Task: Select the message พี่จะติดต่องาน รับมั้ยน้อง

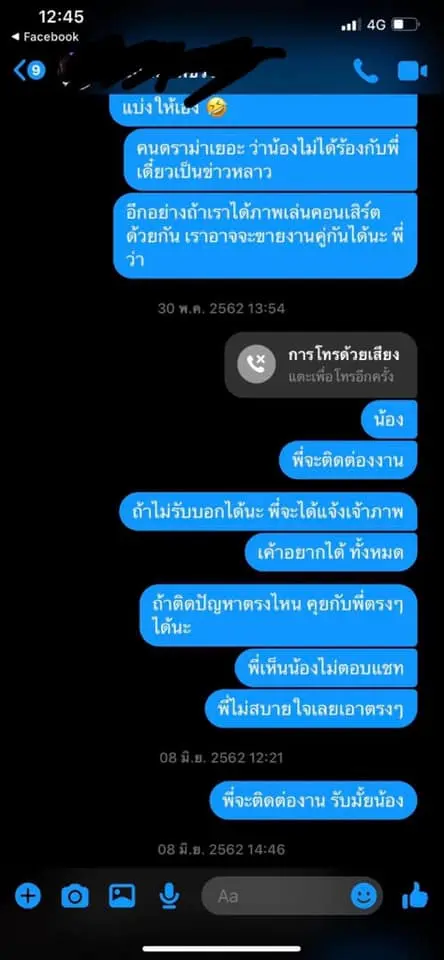Action: tap(313, 800)
